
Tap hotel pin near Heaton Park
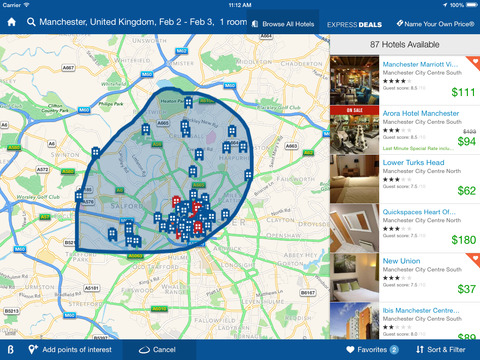tap(188, 102)
